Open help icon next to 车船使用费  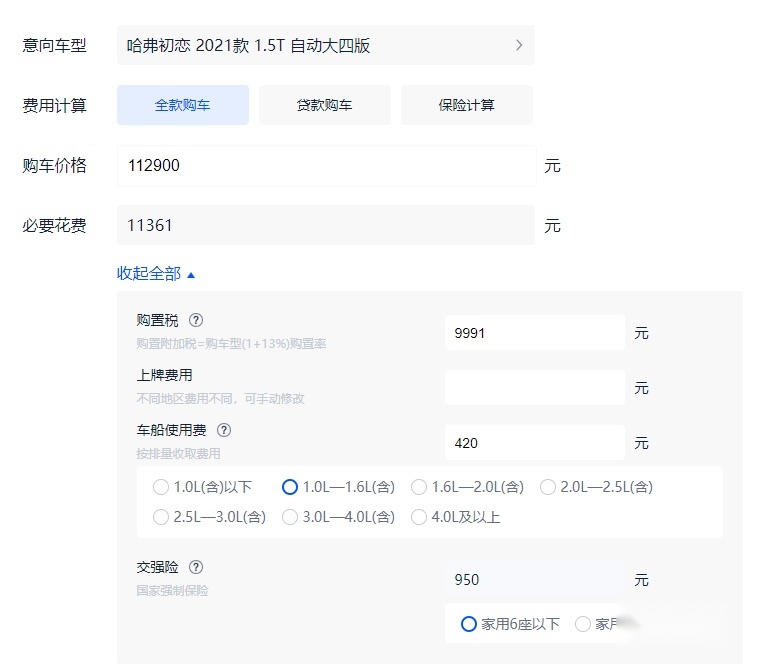pos(224,430)
